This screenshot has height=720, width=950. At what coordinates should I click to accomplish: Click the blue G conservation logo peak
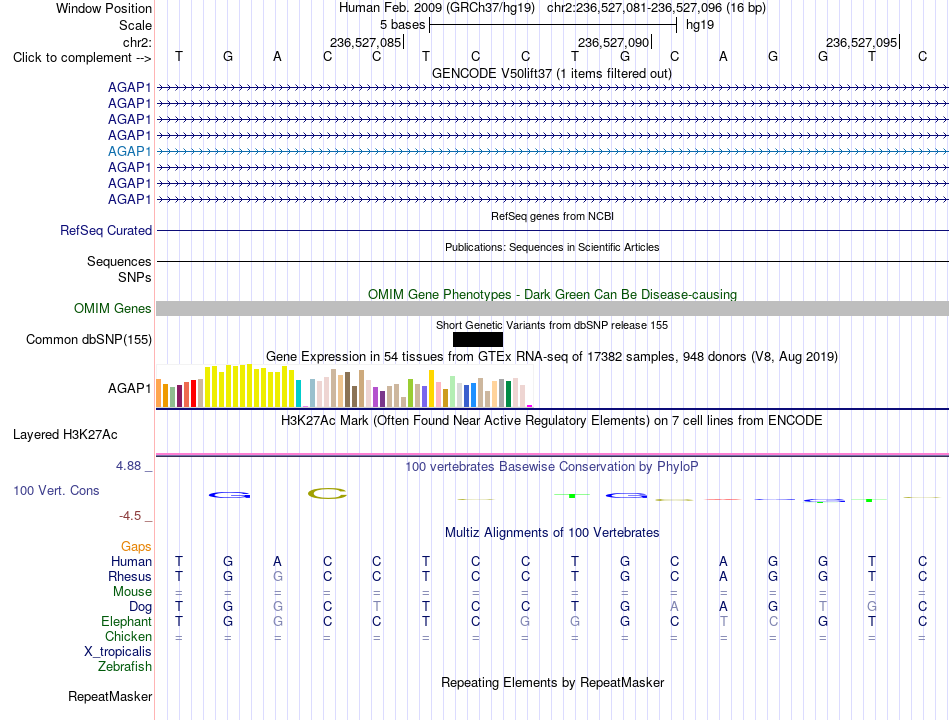[230, 495]
